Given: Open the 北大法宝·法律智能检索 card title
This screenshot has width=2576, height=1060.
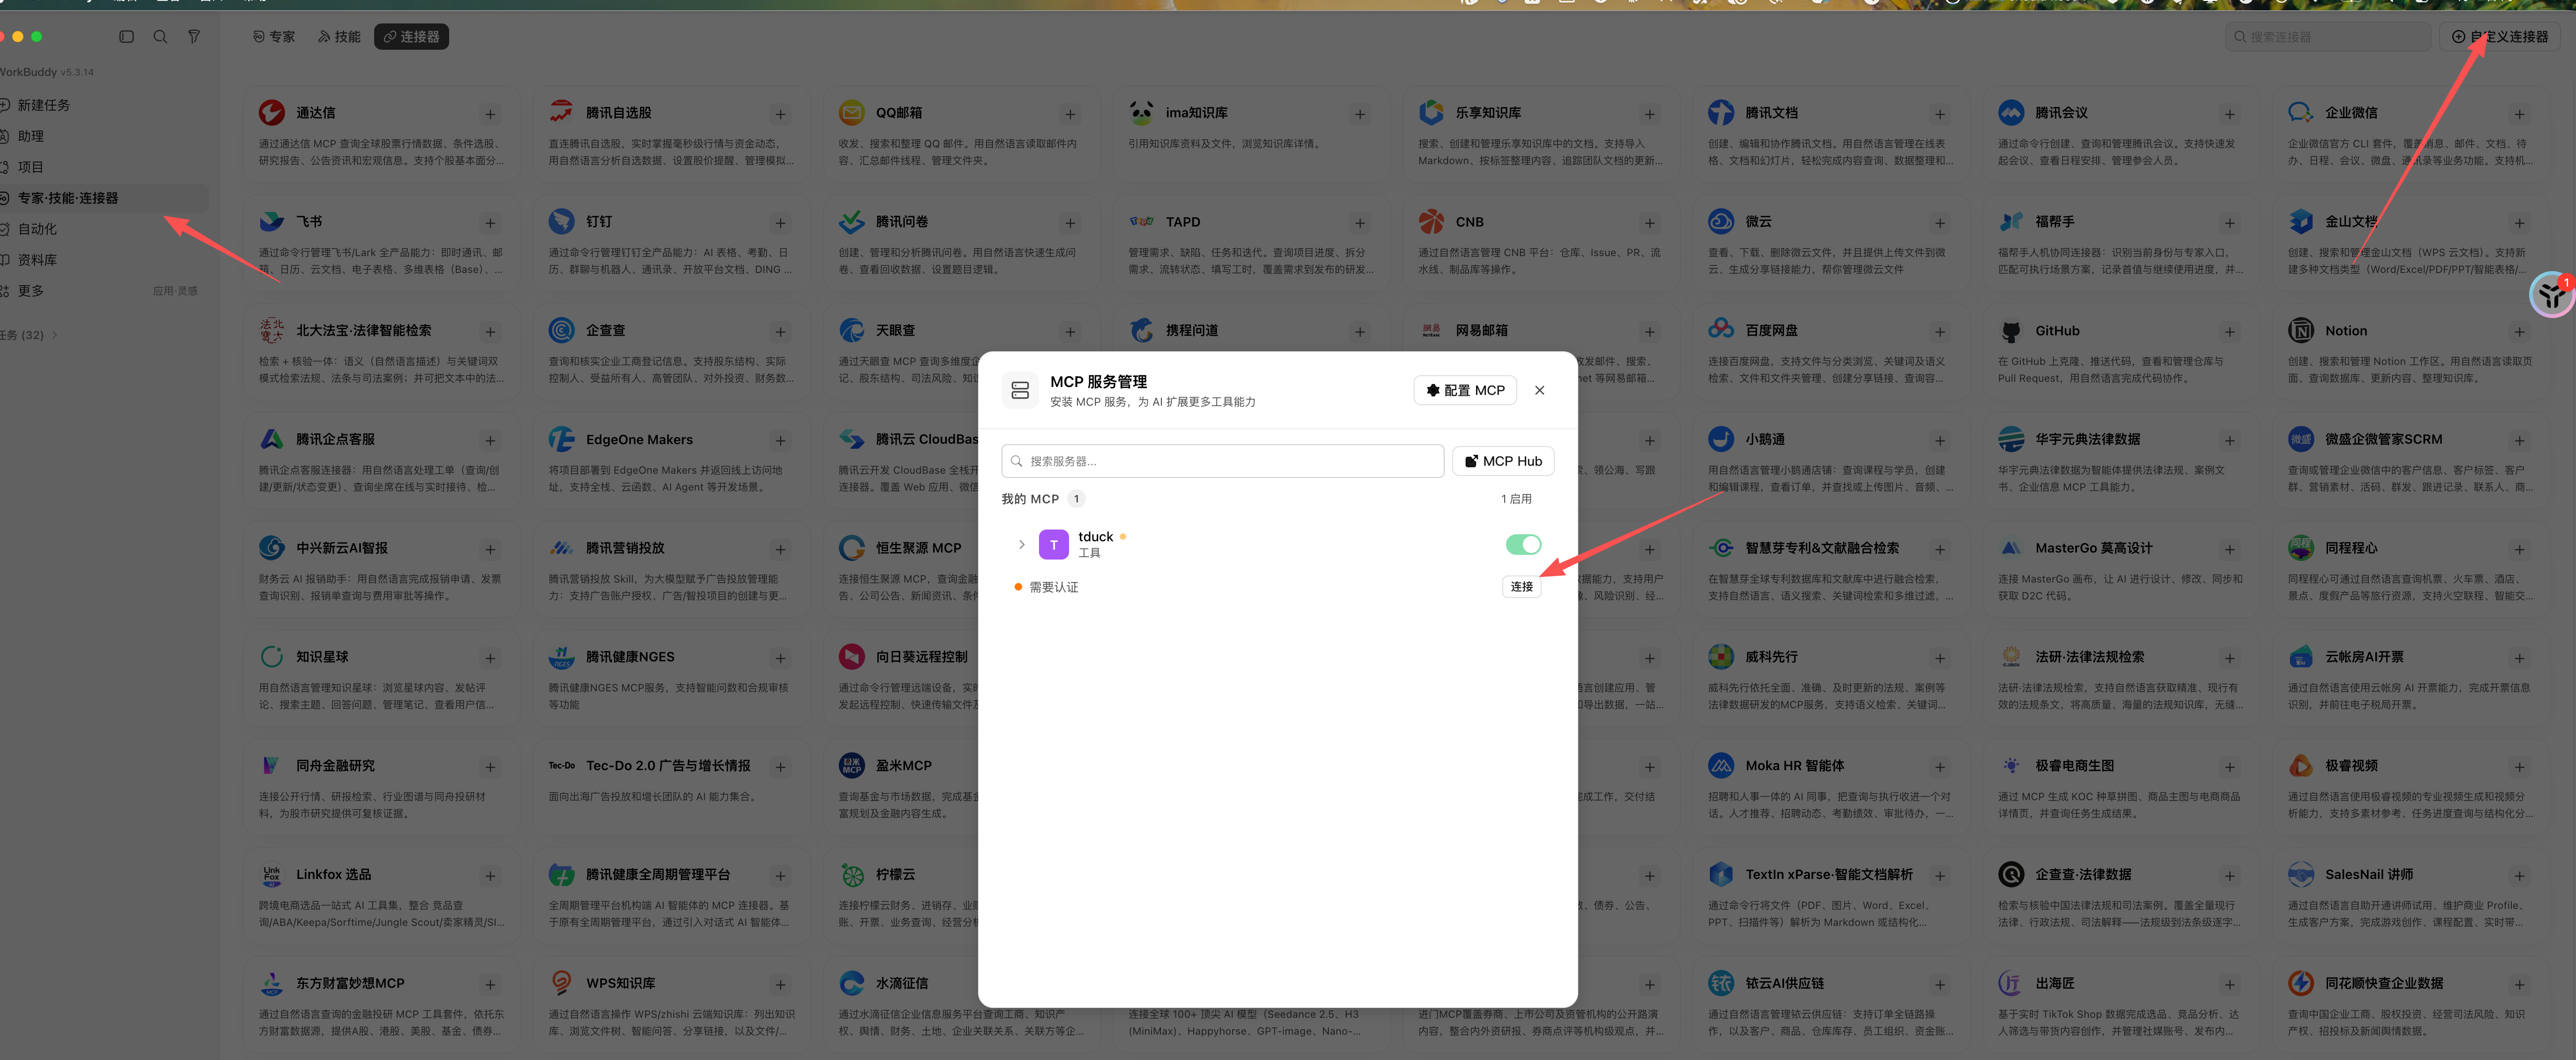Looking at the screenshot, I should pos(363,331).
